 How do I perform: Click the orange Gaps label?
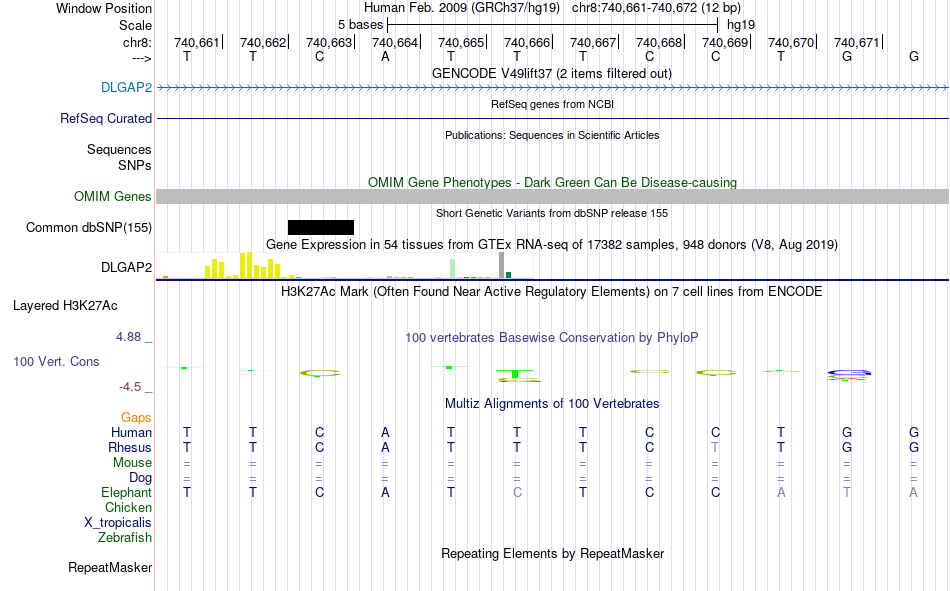136,417
